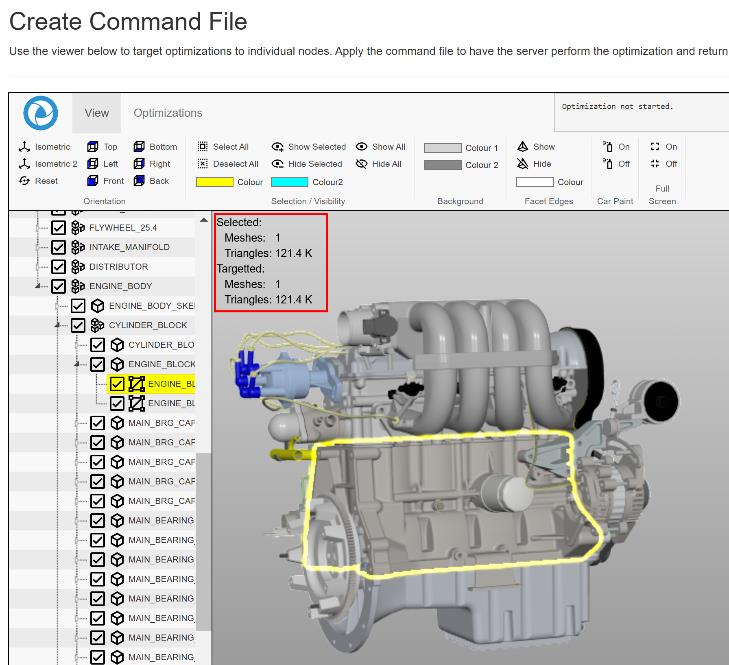Viewport: 729px width, 665px height.
Task: Collapse the CYLINDER_BLOCK tree node
Action: pyautogui.click(x=58, y=325)
